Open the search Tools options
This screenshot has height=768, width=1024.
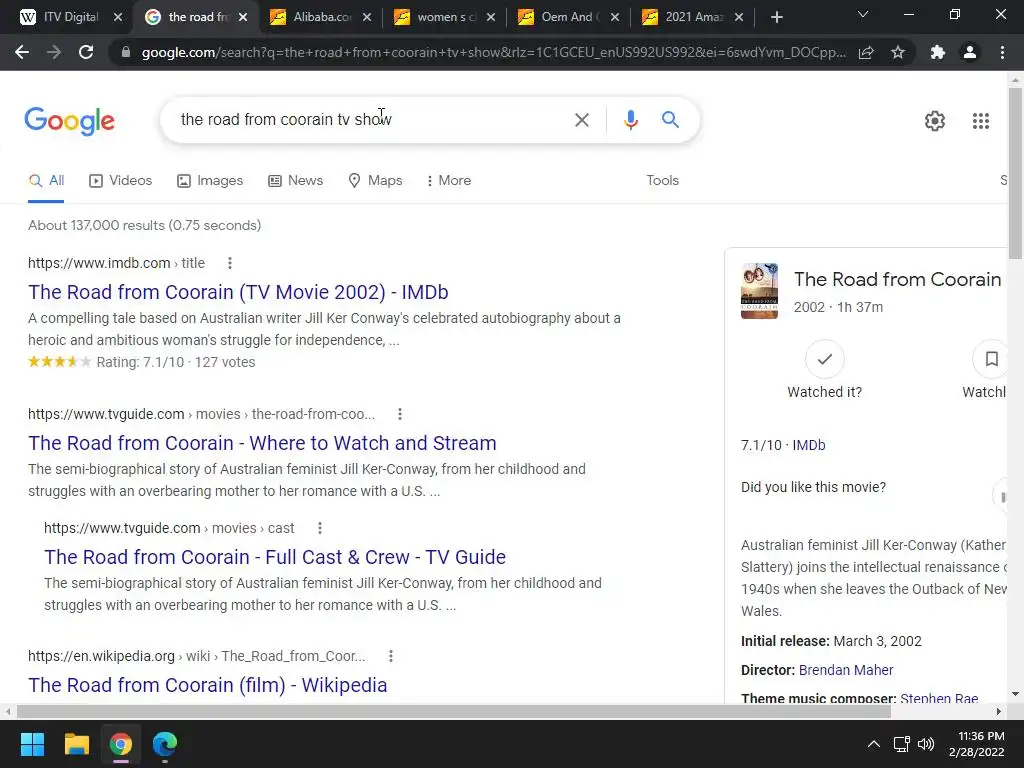662,180
